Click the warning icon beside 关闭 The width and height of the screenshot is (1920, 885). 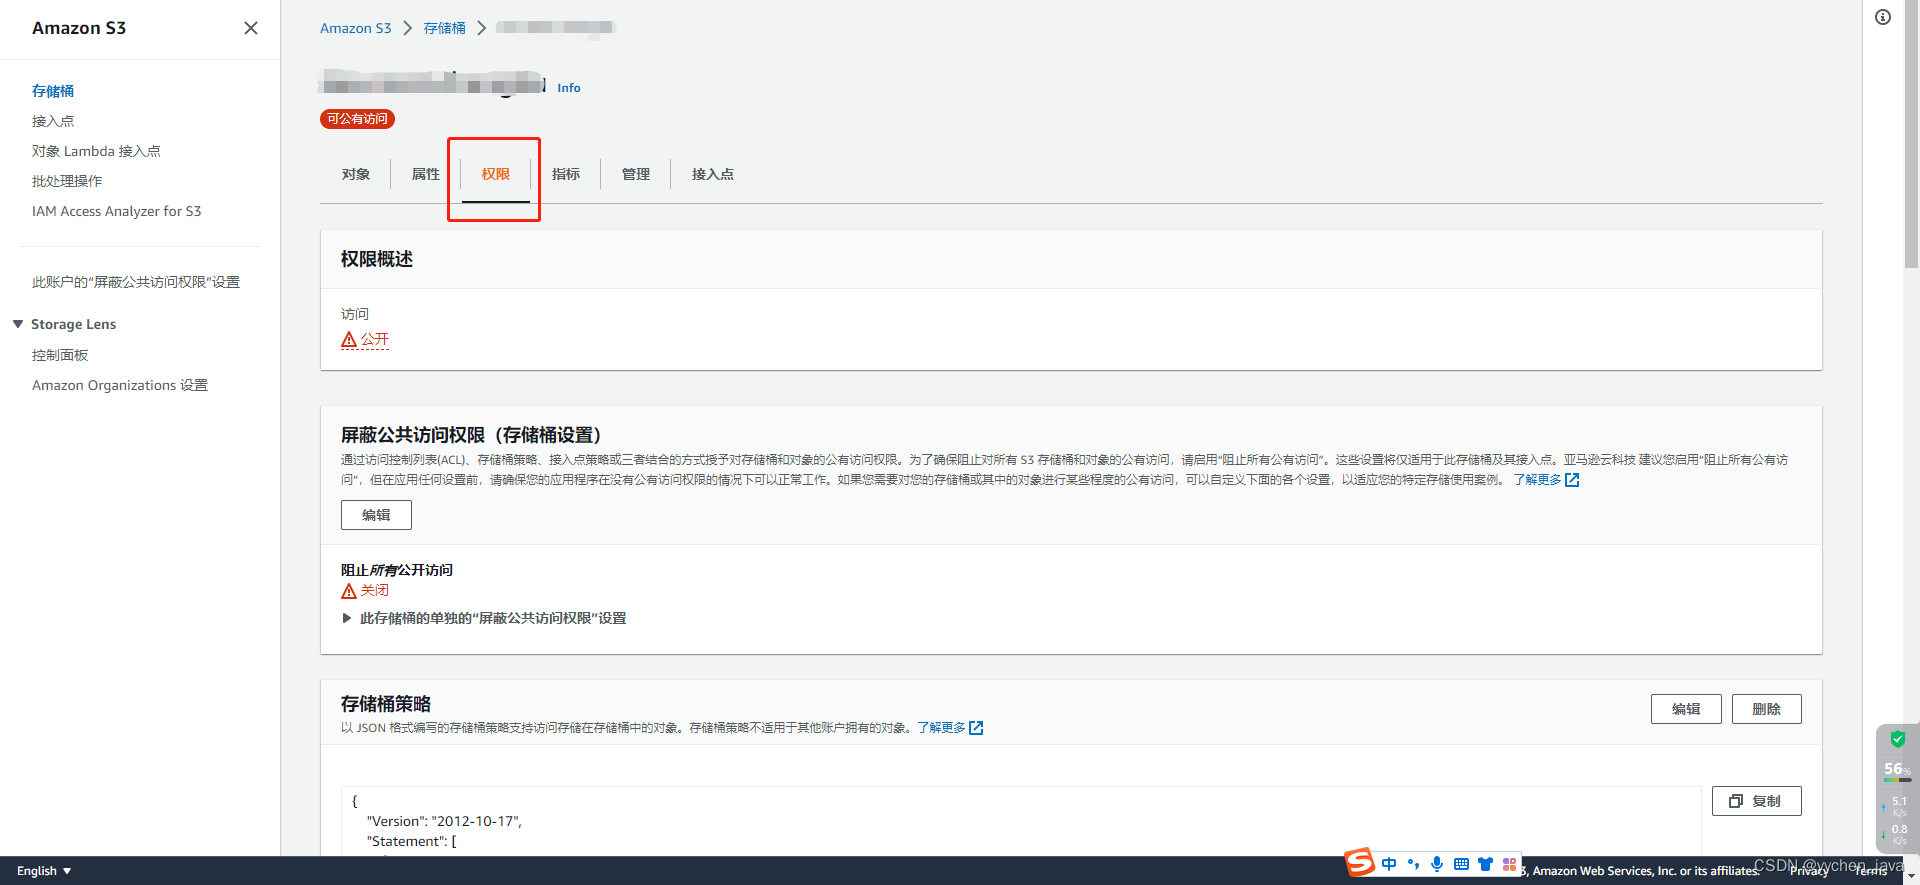[x=349, y=591]
